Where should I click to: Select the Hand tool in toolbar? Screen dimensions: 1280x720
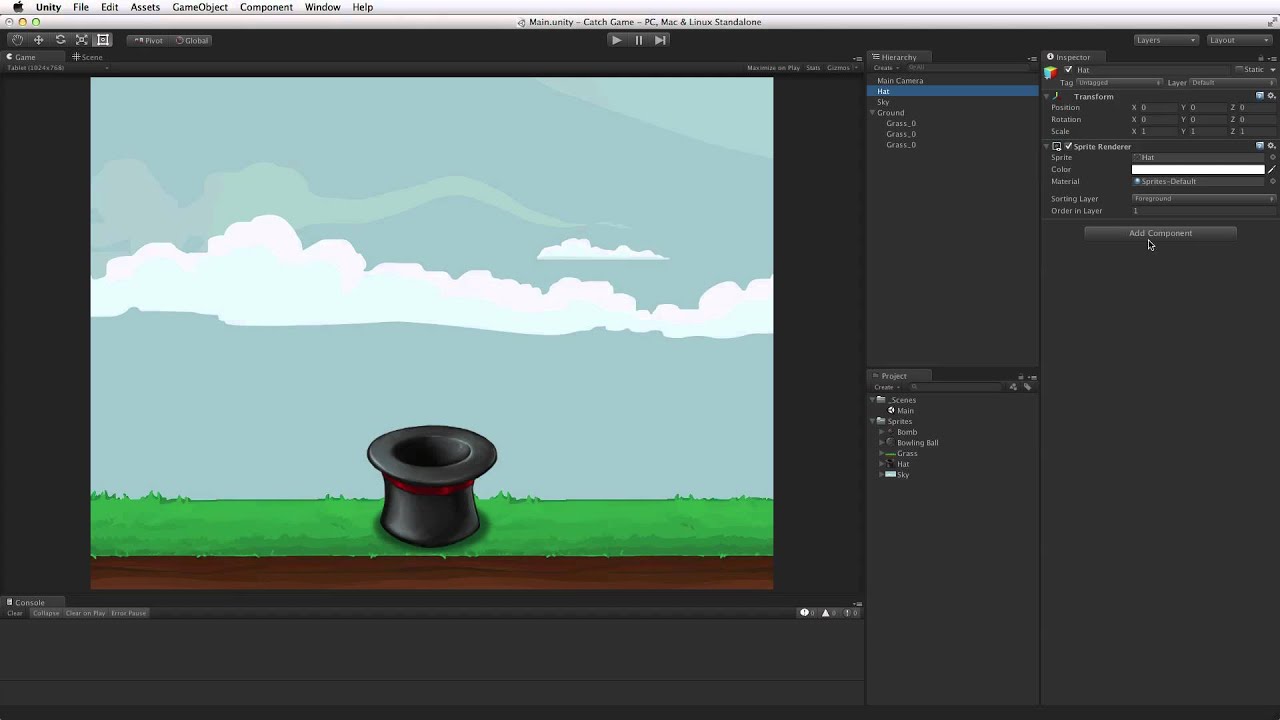tap(17, 40)
